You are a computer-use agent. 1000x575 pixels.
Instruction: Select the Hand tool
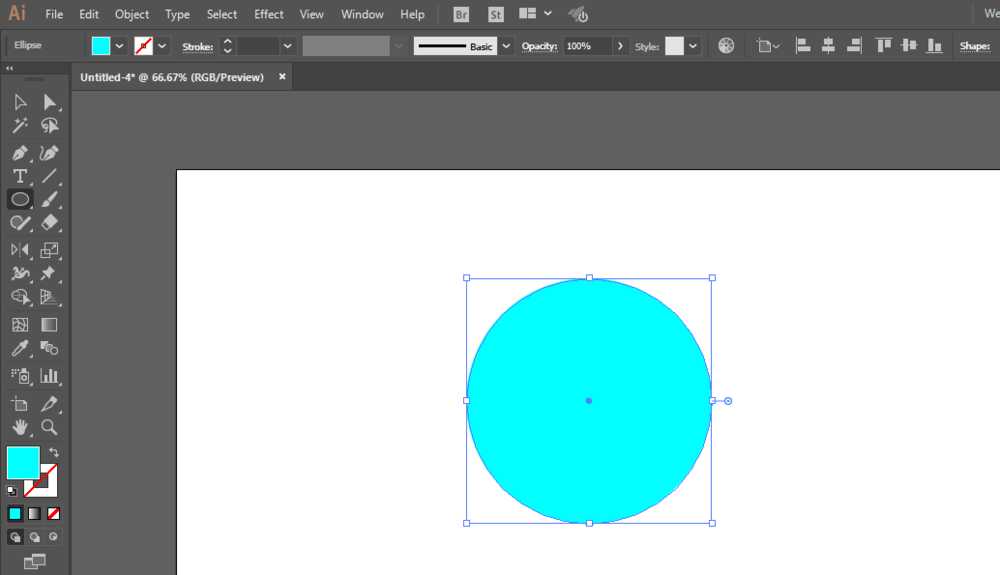tap(20, 427)
